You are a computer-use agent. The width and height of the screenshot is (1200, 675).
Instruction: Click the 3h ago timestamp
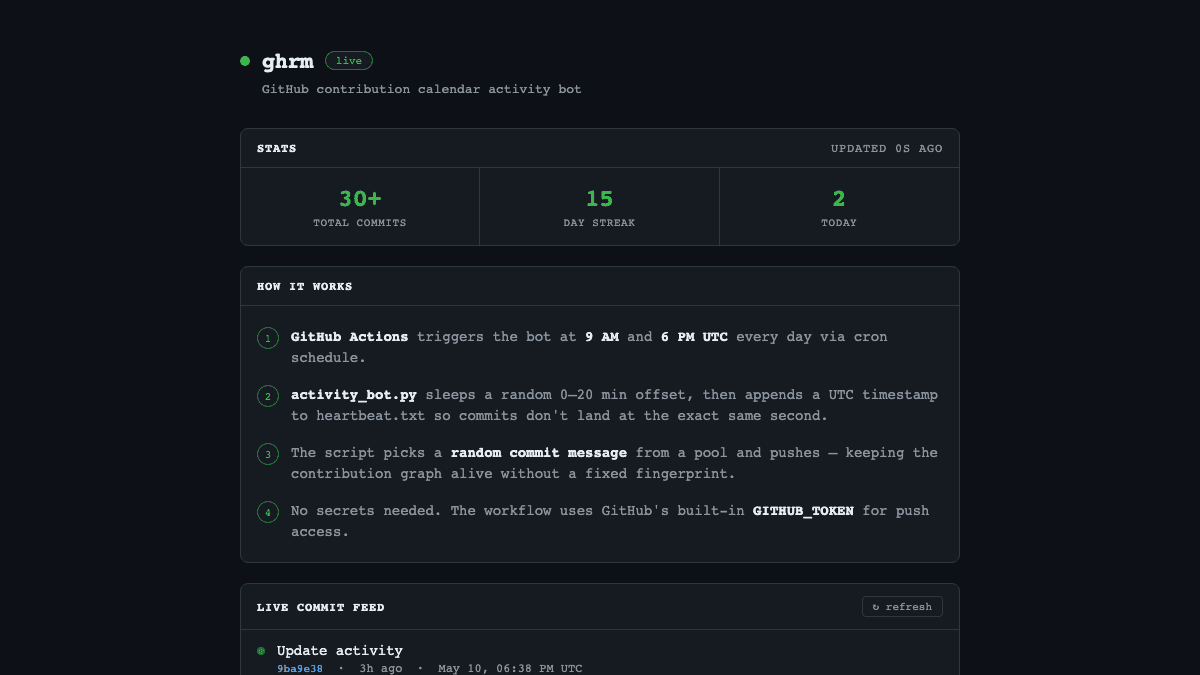pos(381,668)
